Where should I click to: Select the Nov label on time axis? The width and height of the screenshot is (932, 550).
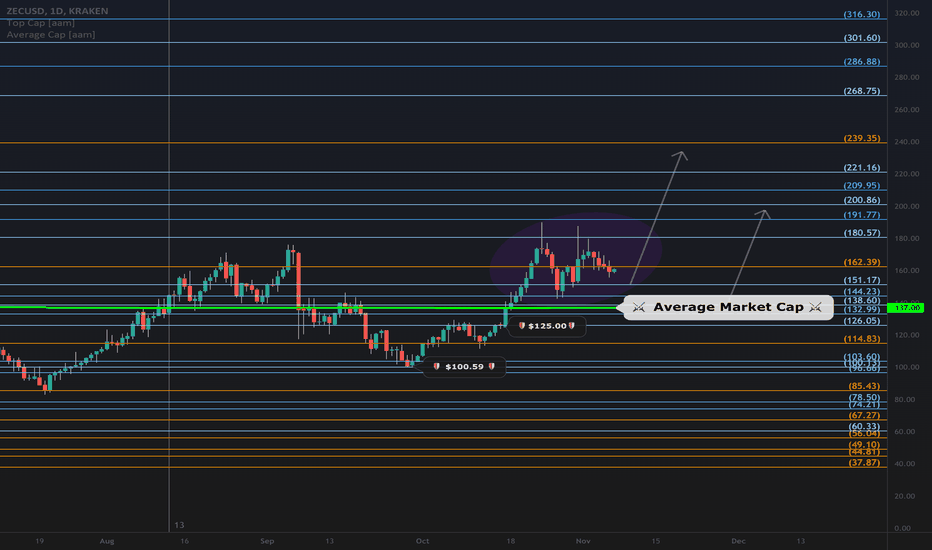583,541
